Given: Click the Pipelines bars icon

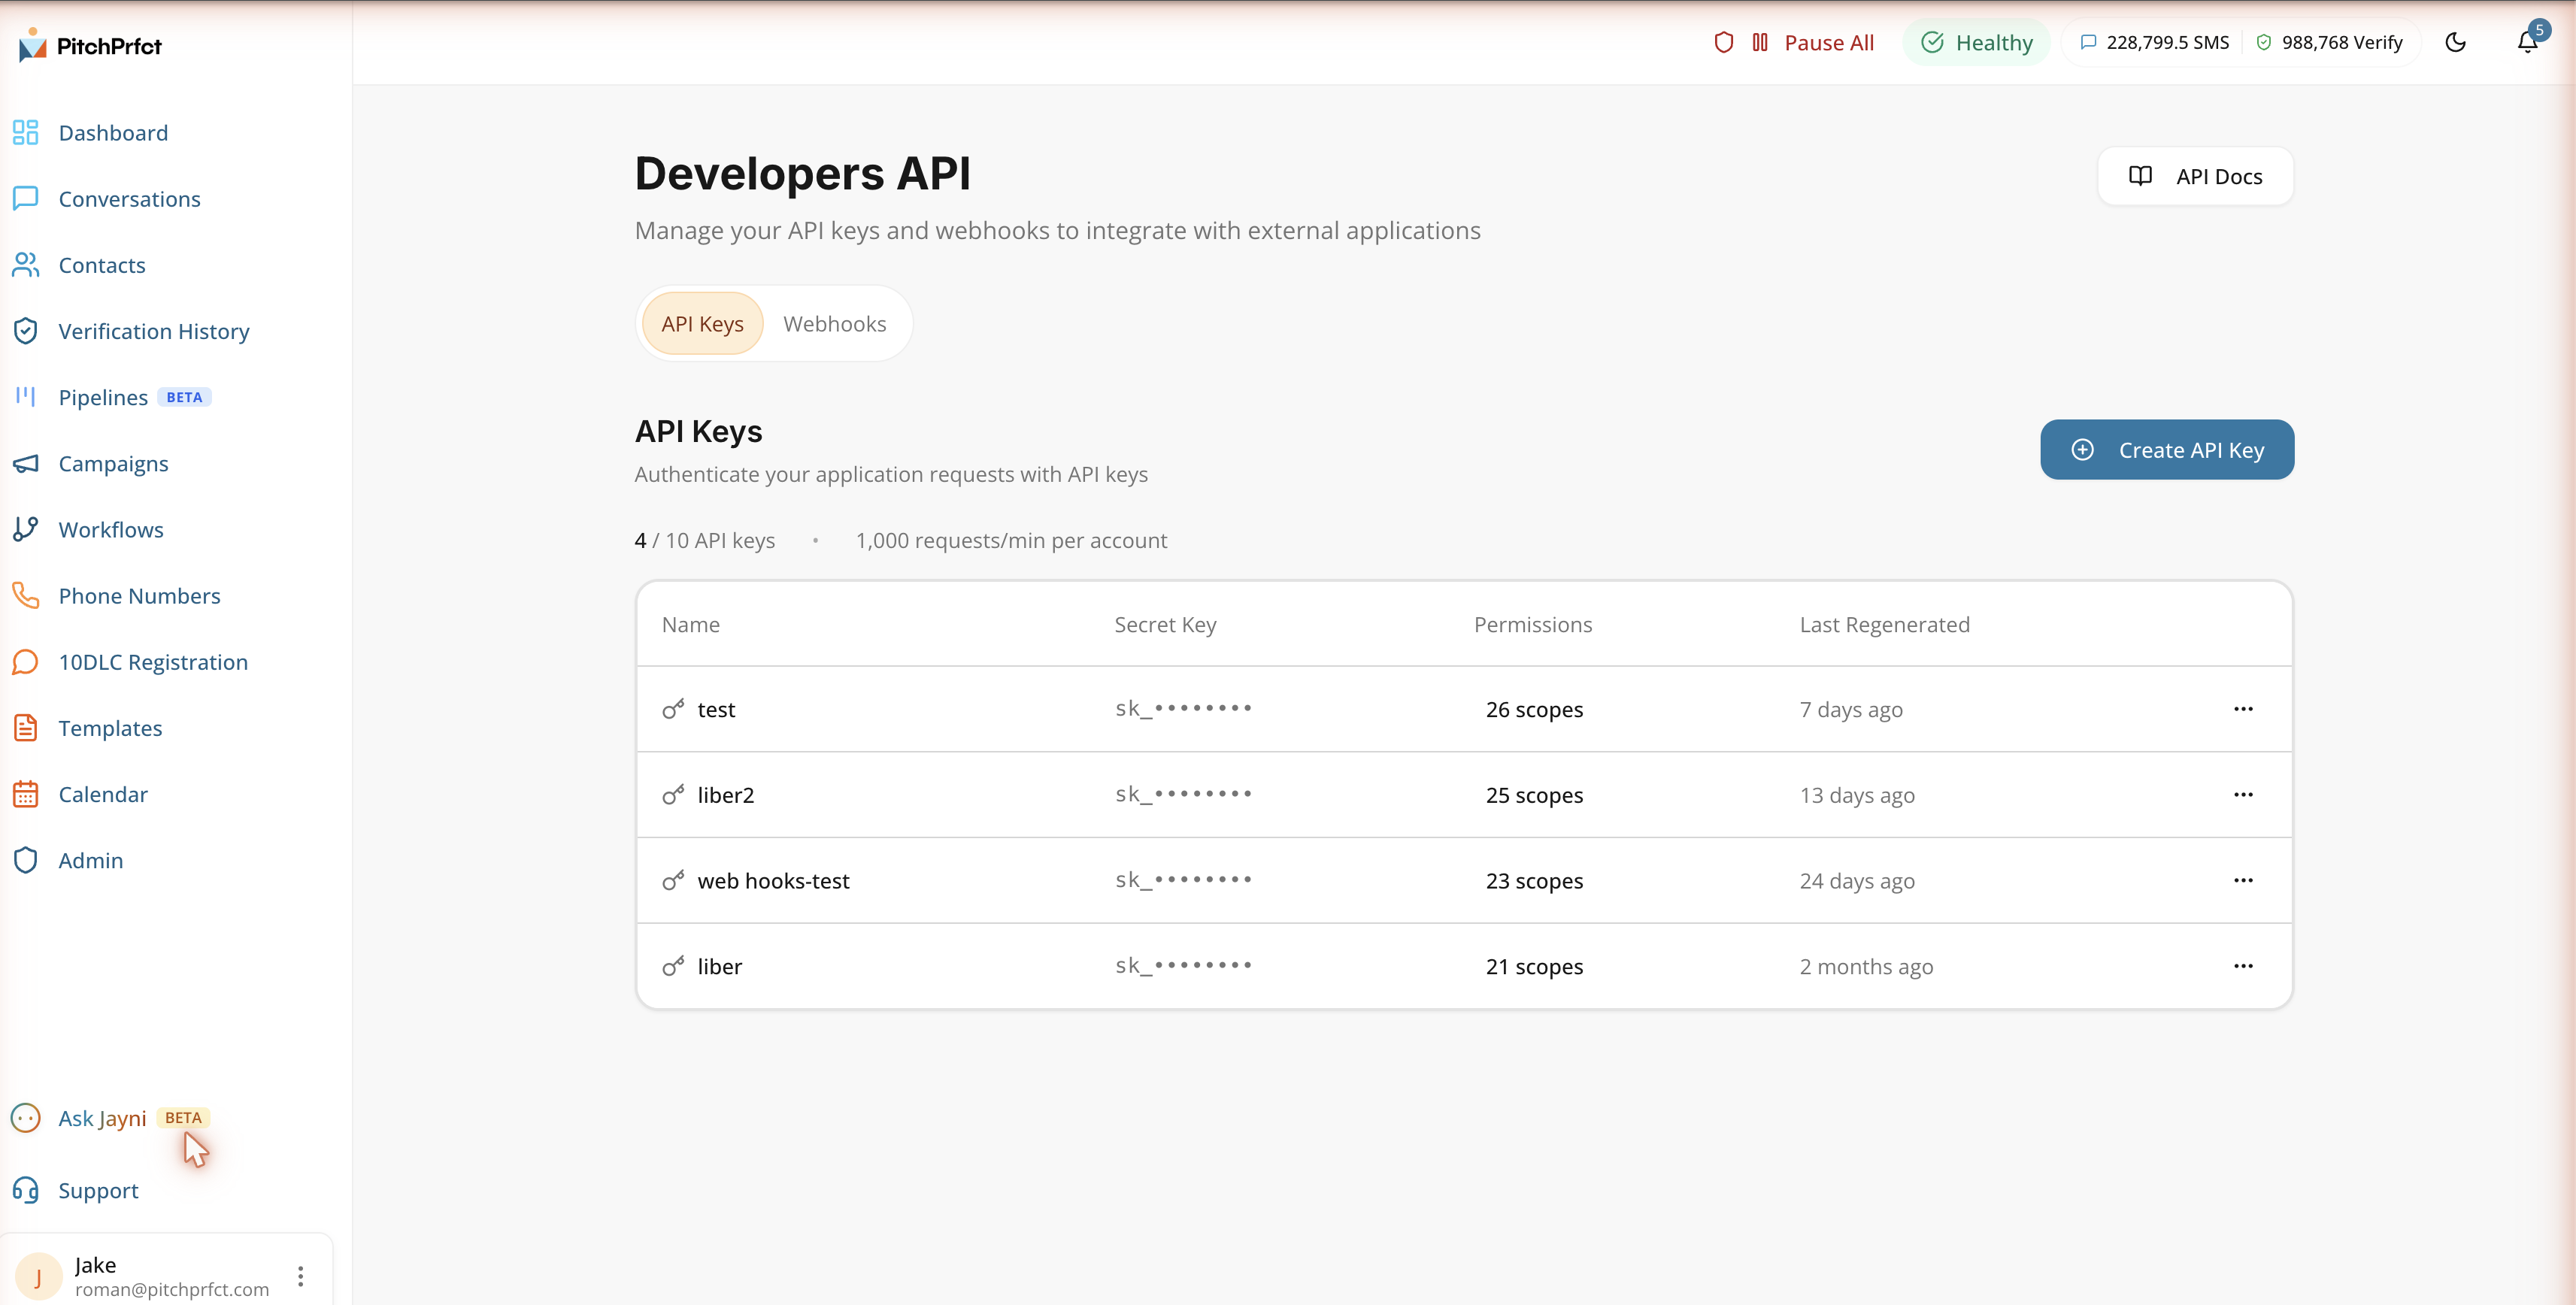Looking at the screenshot, I should point(26,396).
